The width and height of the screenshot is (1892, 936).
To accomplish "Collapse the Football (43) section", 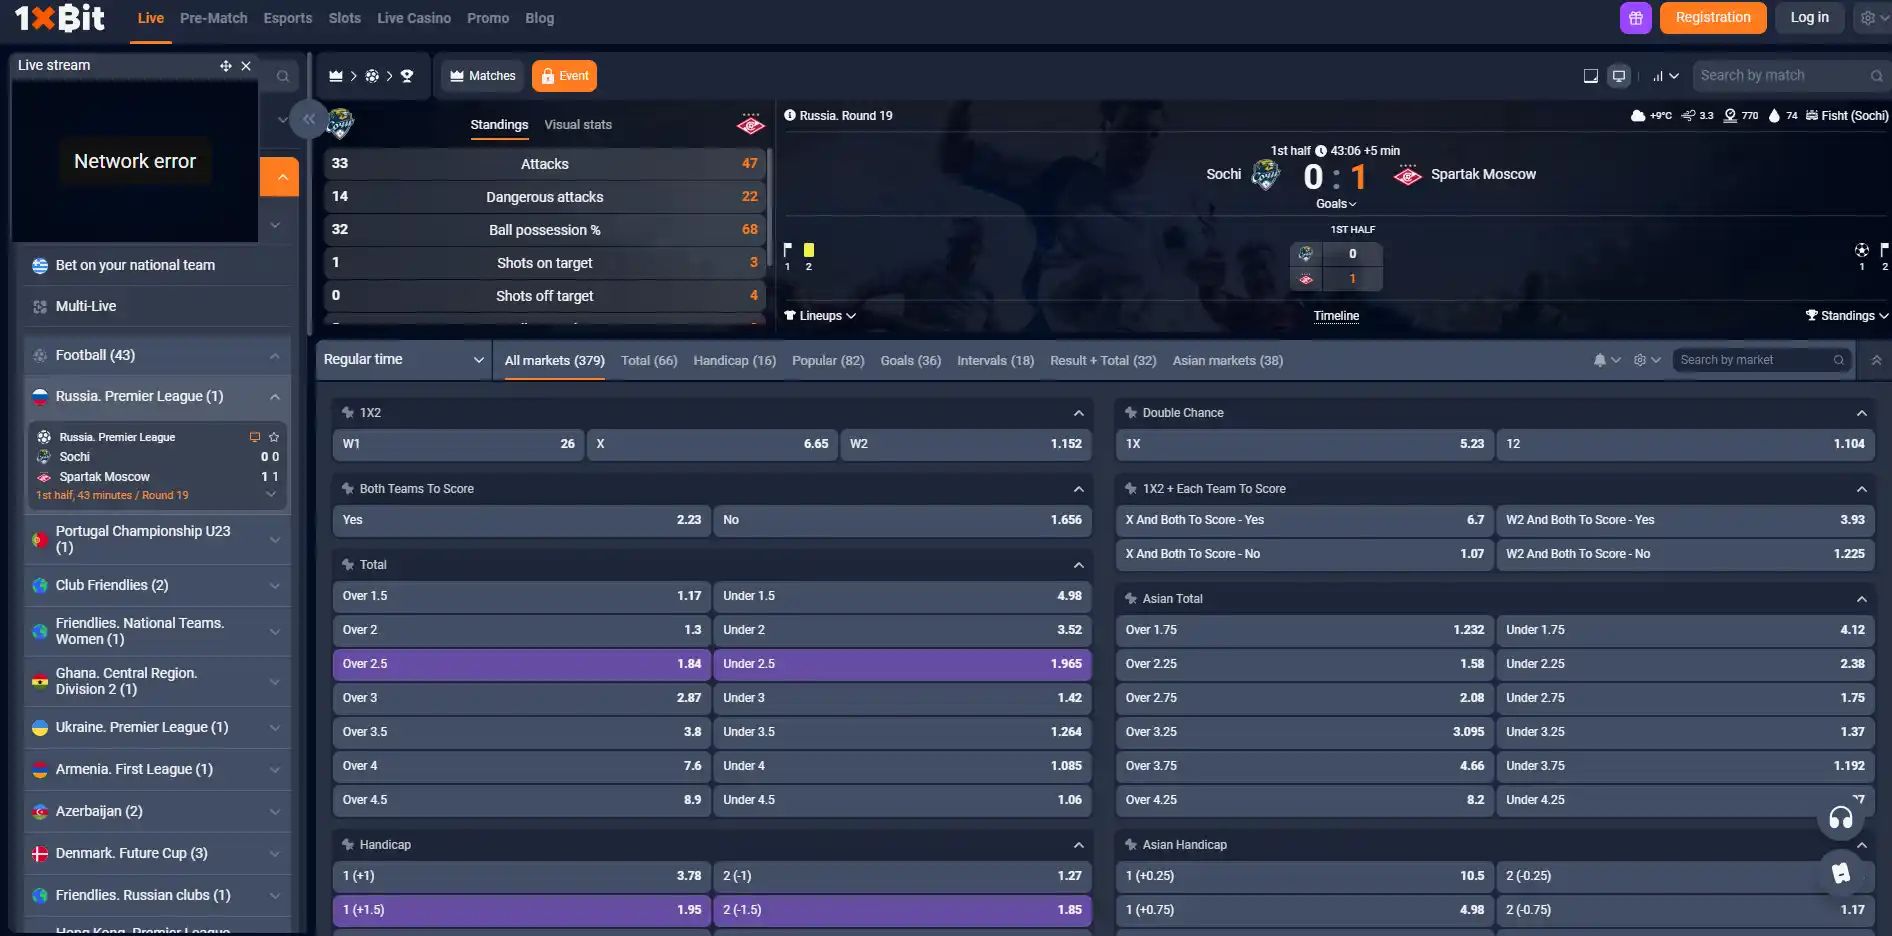I will click(x=274, y=356).
